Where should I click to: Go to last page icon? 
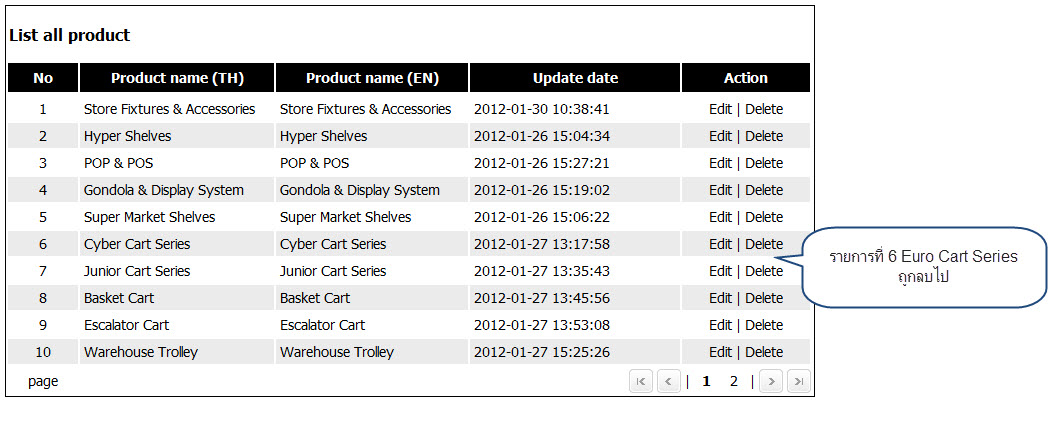pyautogui.click(x=798, y=381)
